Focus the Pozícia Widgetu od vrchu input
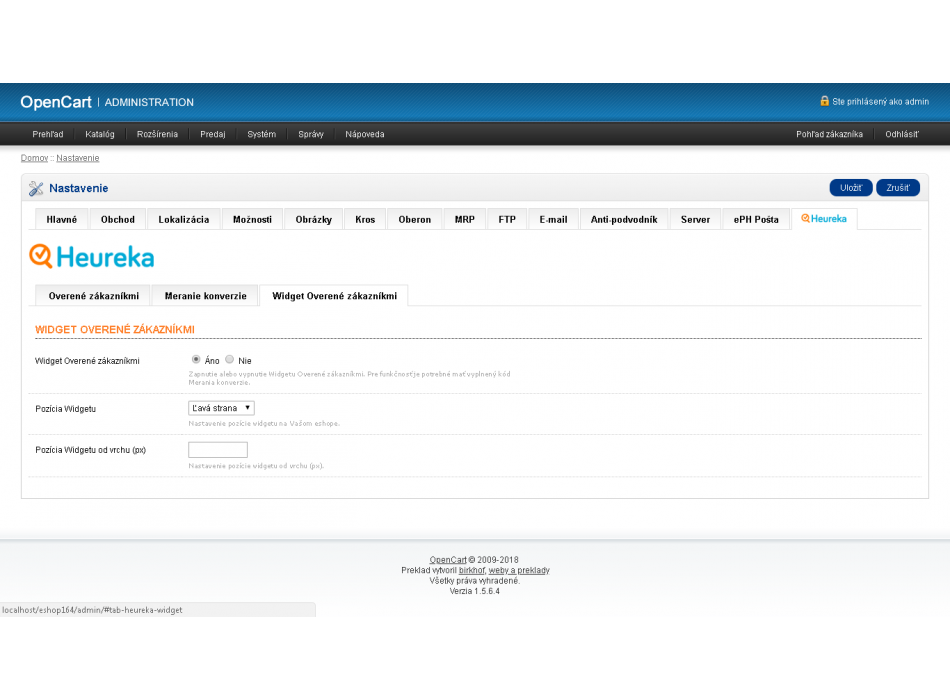The height and width of the screenshot is (700, 950). coord(218,450)
